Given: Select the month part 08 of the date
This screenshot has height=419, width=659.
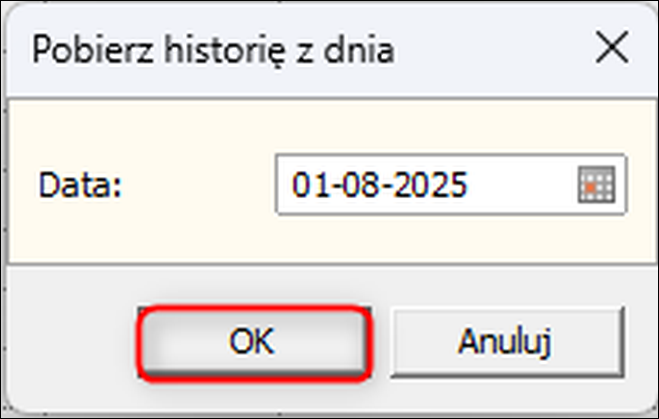Looking at the screenshot, I should [x=352, y=185].
